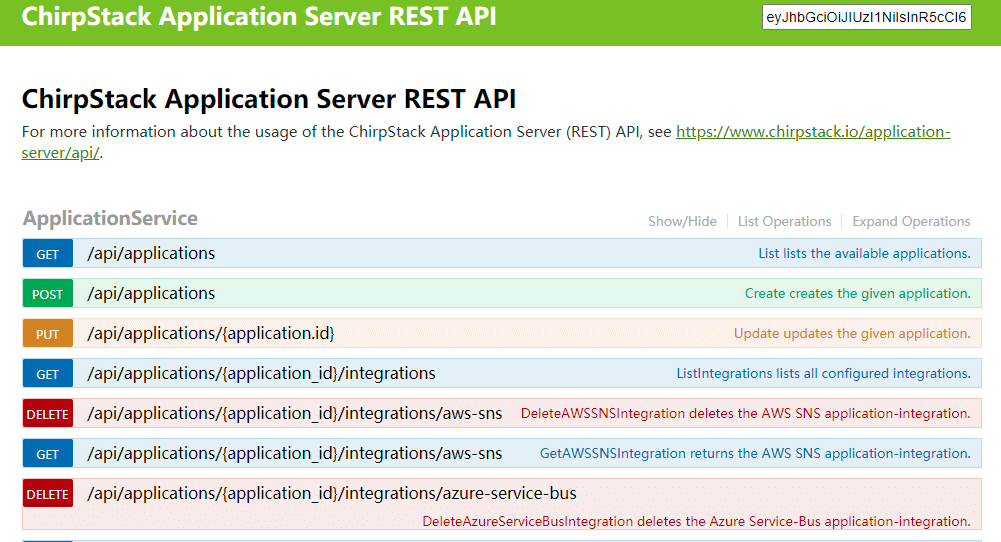Click GET badge for integrations list
The width and height of the screenshot is (1001, 542).
(48, 374)
